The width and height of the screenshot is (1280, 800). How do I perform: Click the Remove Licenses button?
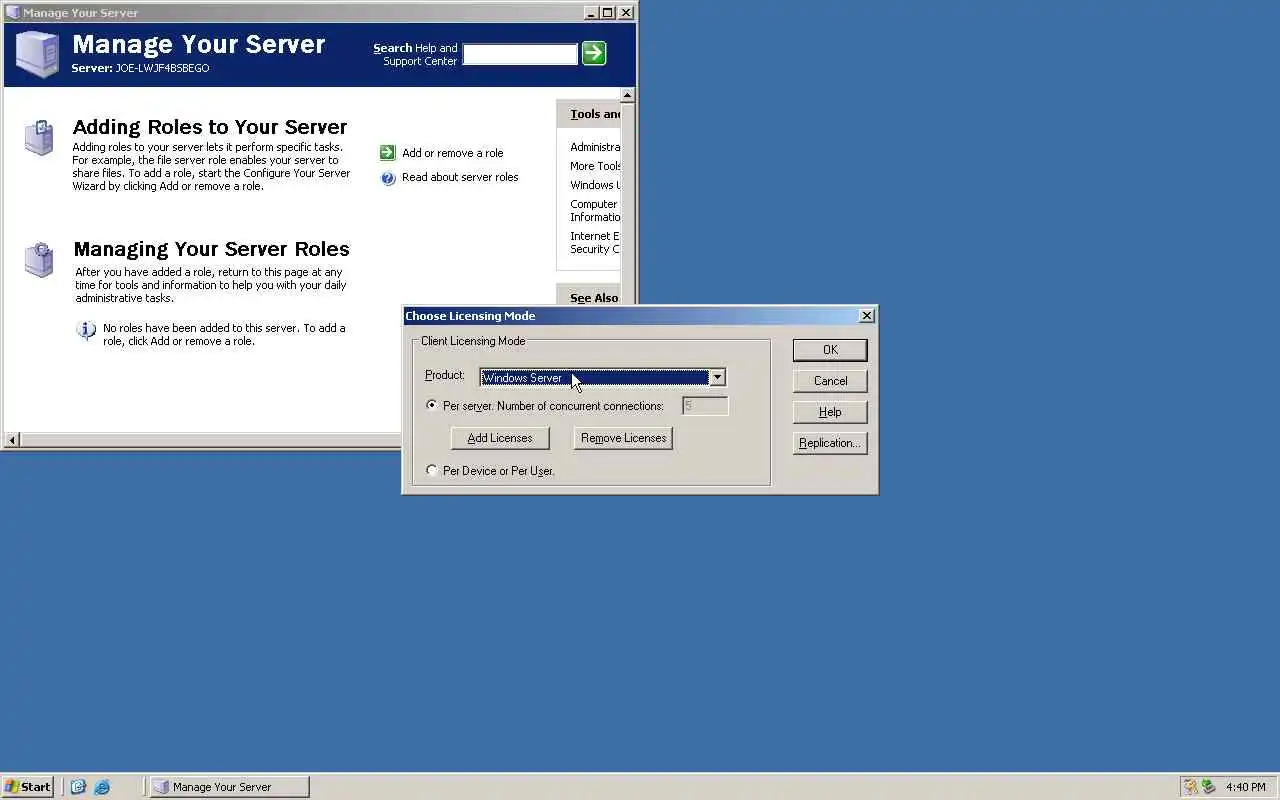click(623, 438)
